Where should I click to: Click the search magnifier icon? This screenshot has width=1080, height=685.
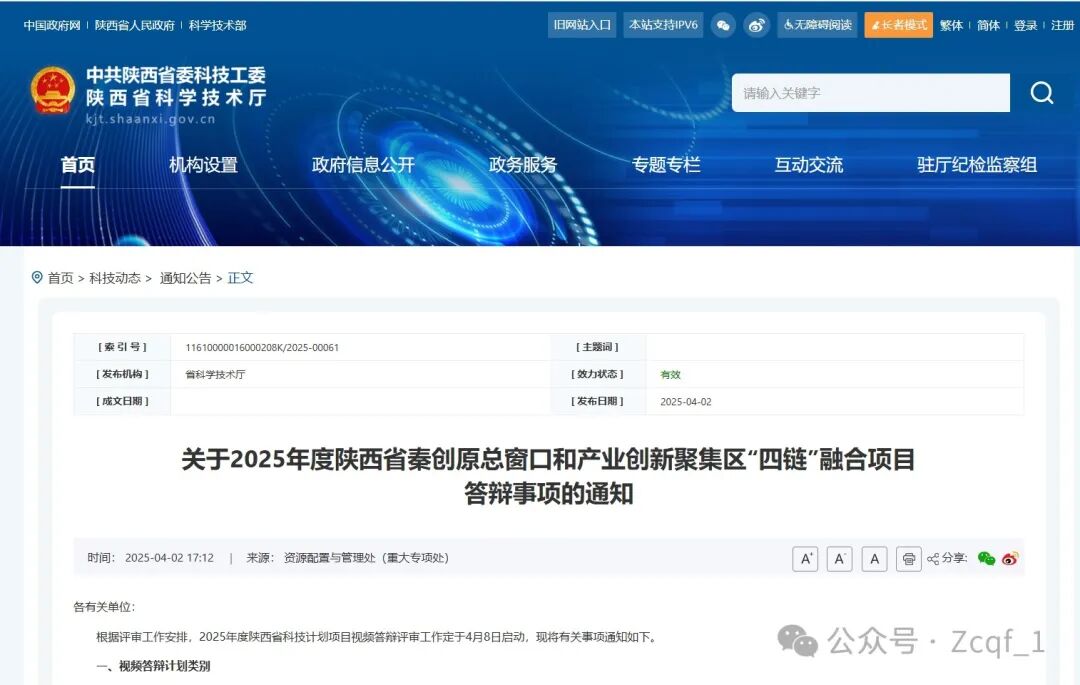point(1041,92)
